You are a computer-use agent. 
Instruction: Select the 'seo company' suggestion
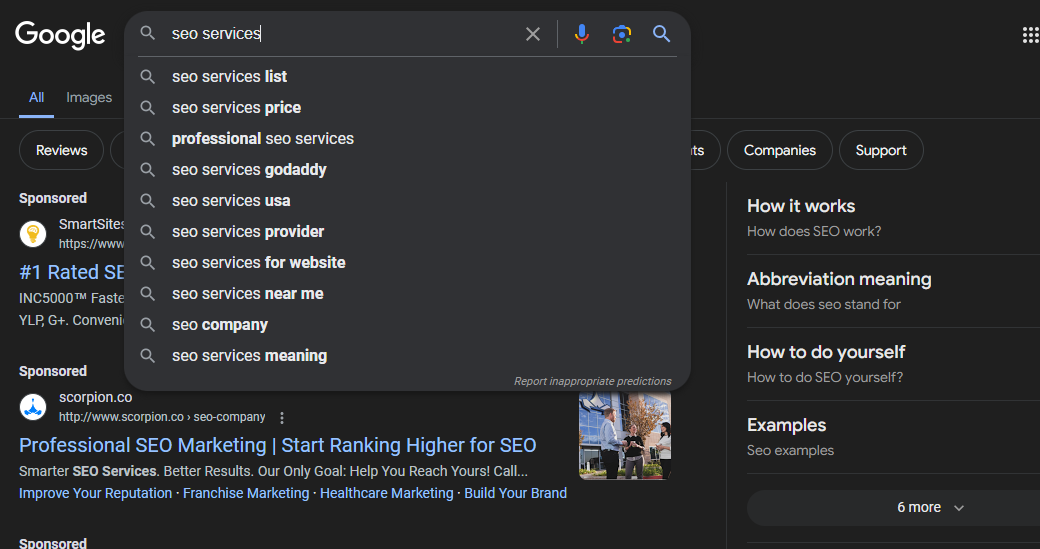[407, 325]
